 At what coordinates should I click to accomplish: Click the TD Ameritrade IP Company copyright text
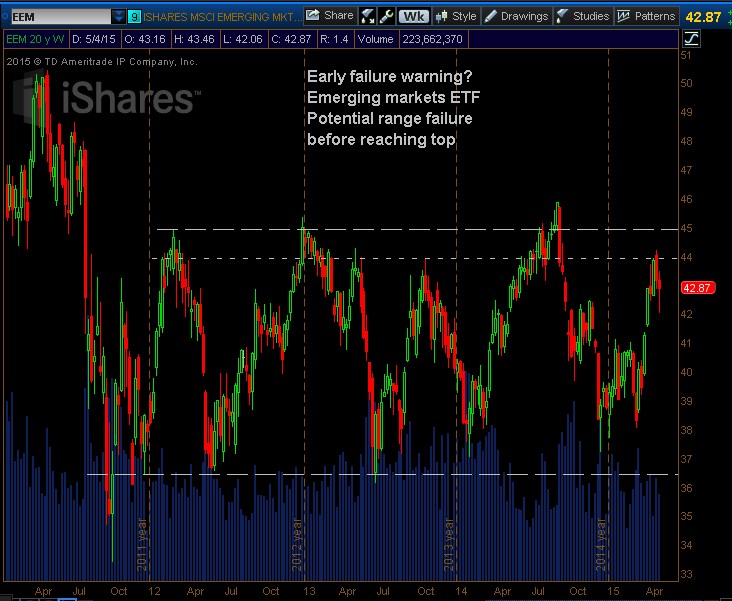[x=102, y=62]
